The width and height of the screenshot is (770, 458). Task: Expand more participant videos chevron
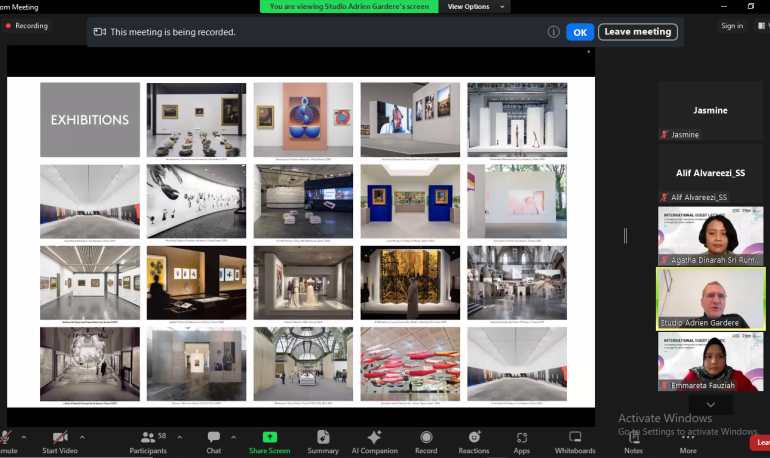tap(711, 405)
